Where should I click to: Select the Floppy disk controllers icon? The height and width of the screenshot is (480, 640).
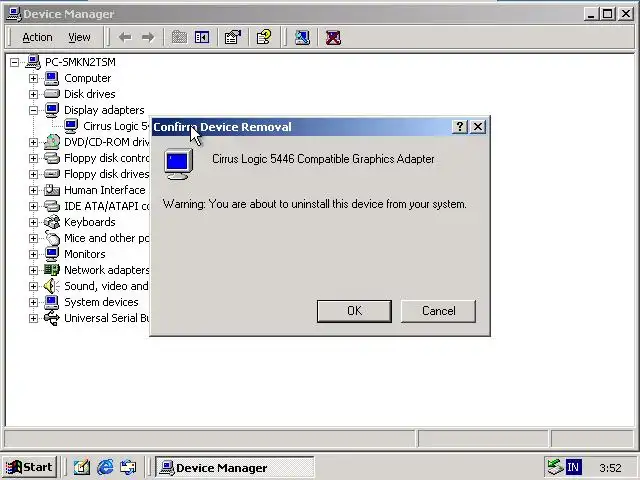tap(52, 158)
